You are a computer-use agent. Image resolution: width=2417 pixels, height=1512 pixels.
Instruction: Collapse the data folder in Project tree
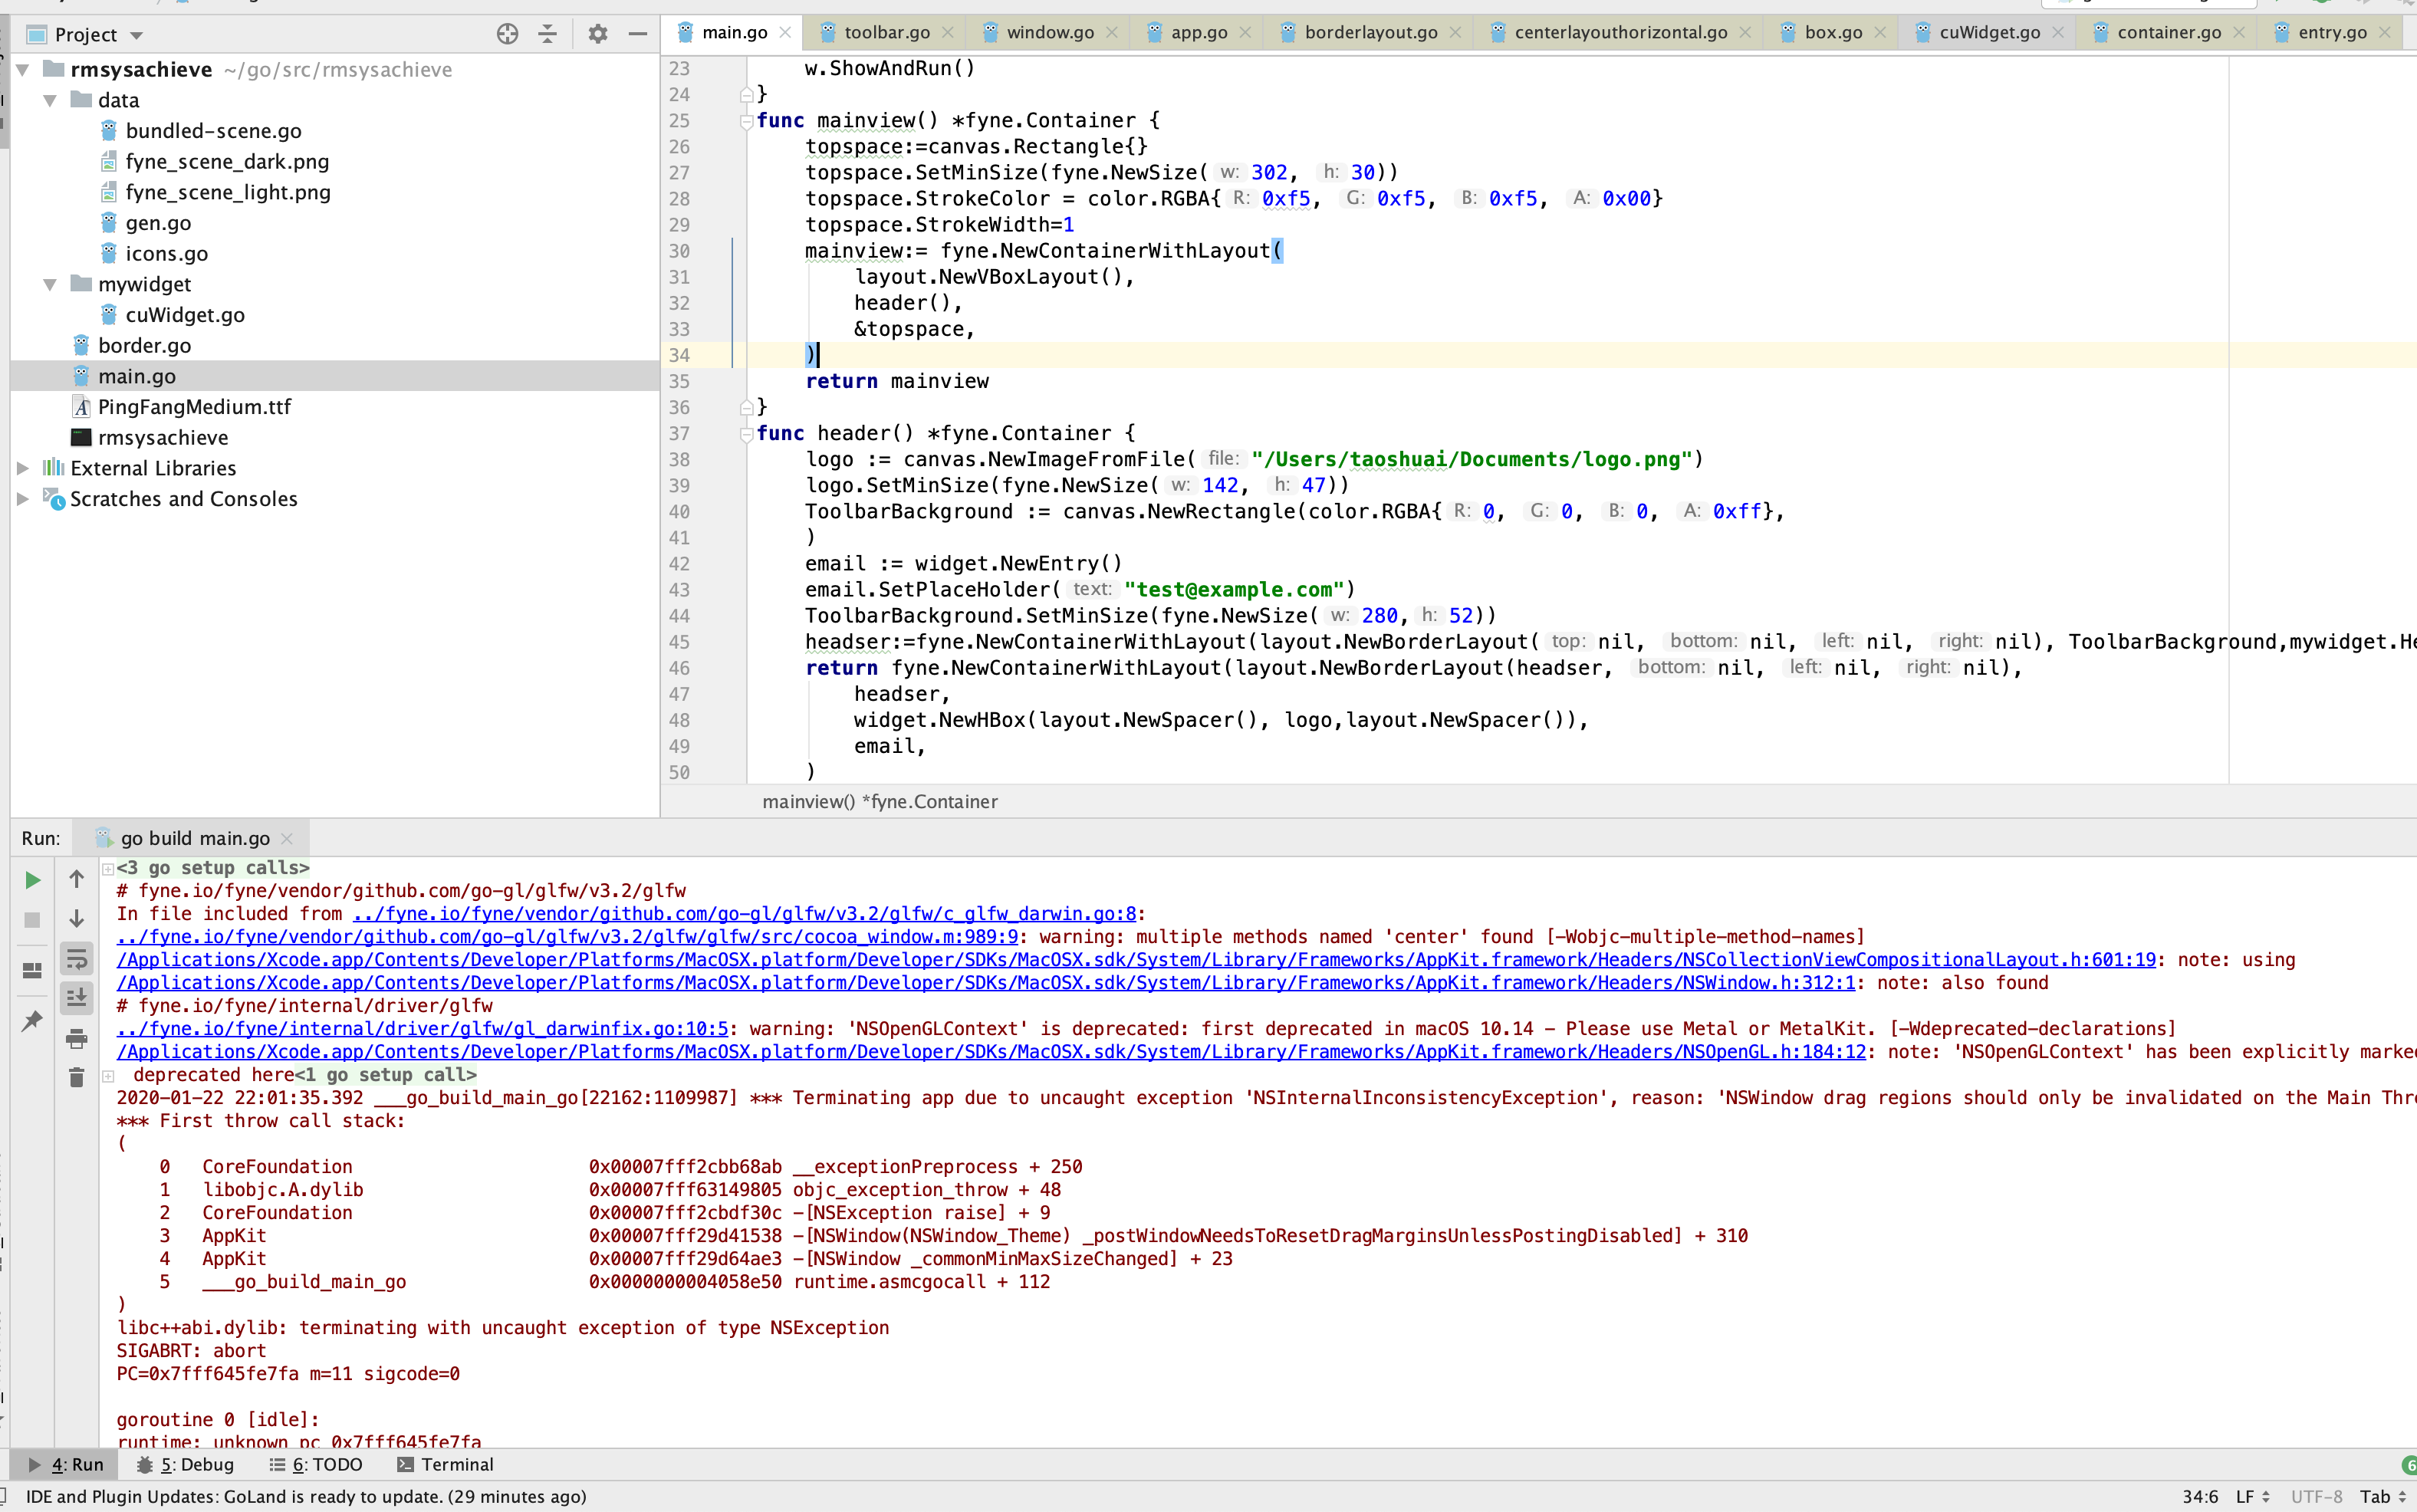coord(49,100)
